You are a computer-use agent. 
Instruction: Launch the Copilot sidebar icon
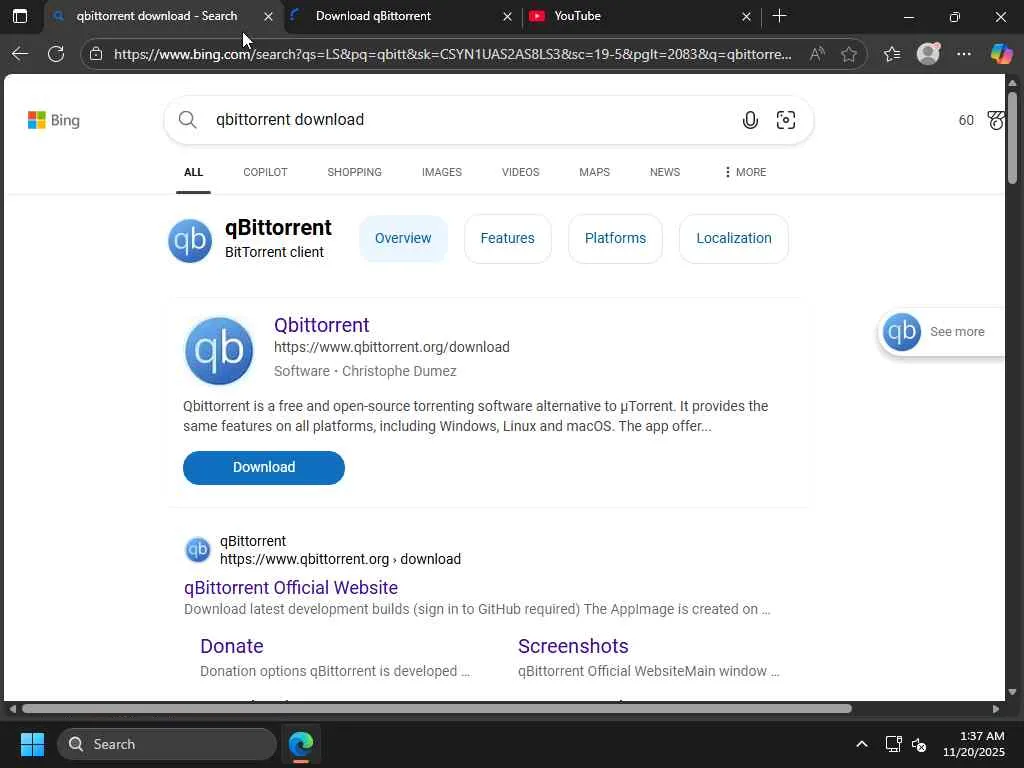pyautogui.click(x=1001, y=54)
